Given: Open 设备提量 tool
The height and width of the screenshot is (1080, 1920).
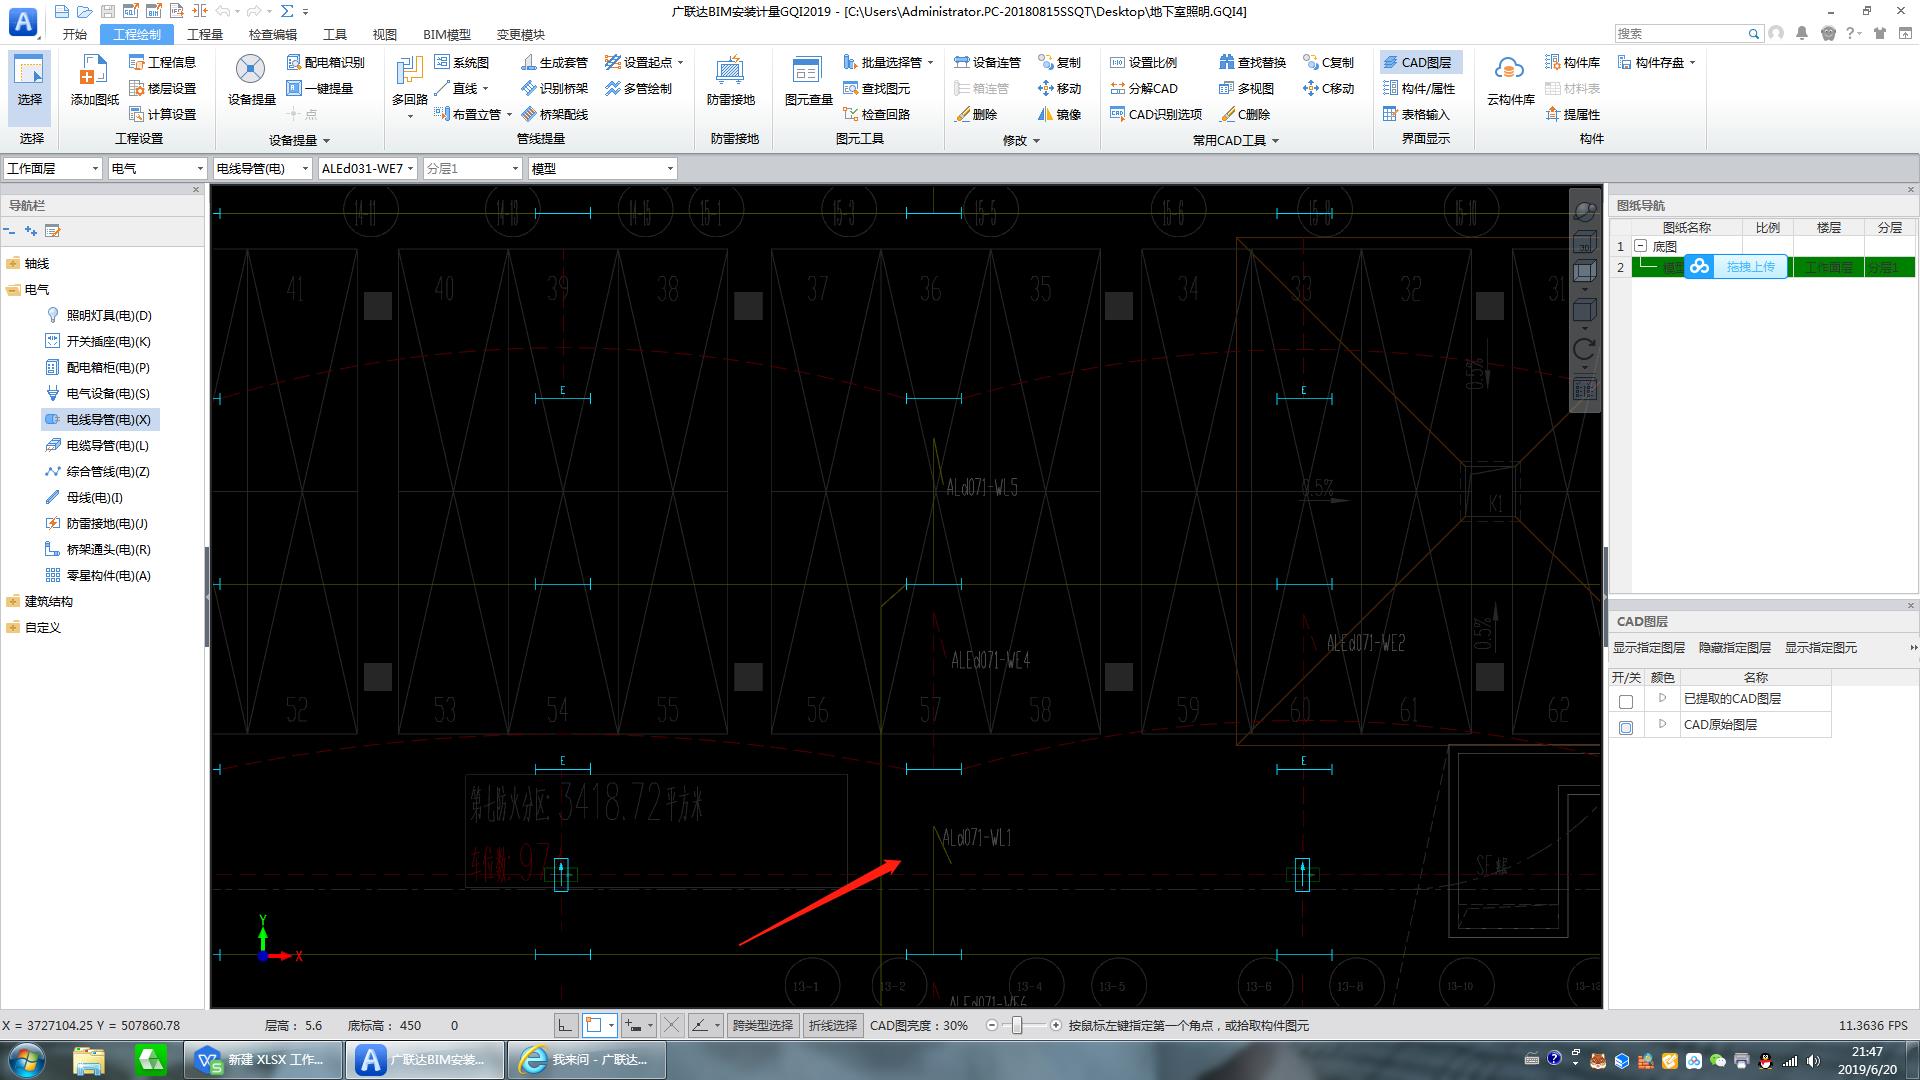Looking at the screenshot, I should 251,82.
